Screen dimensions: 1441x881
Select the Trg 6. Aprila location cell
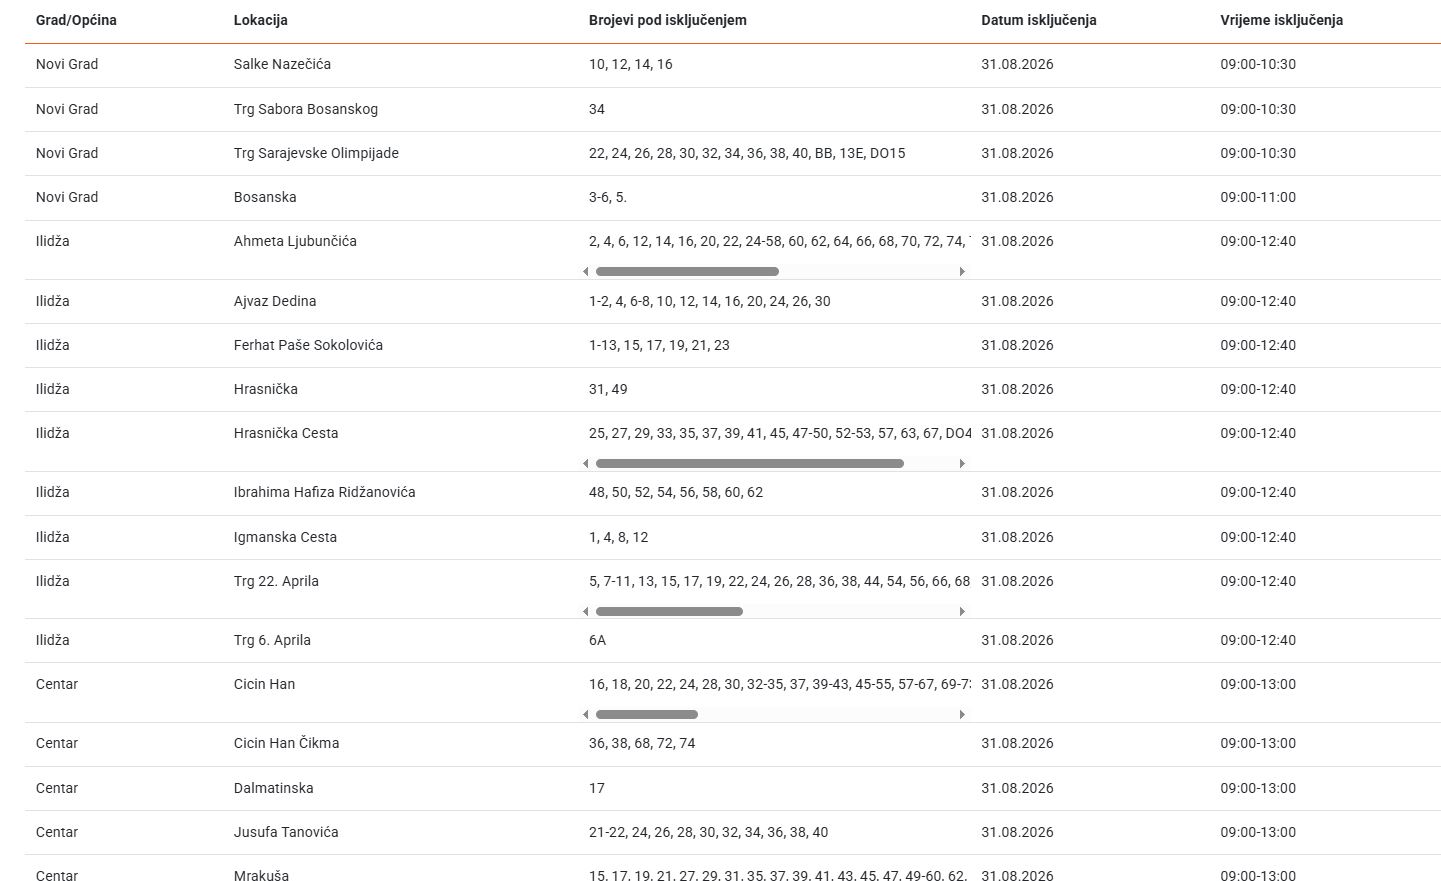[x=272, y=640]
